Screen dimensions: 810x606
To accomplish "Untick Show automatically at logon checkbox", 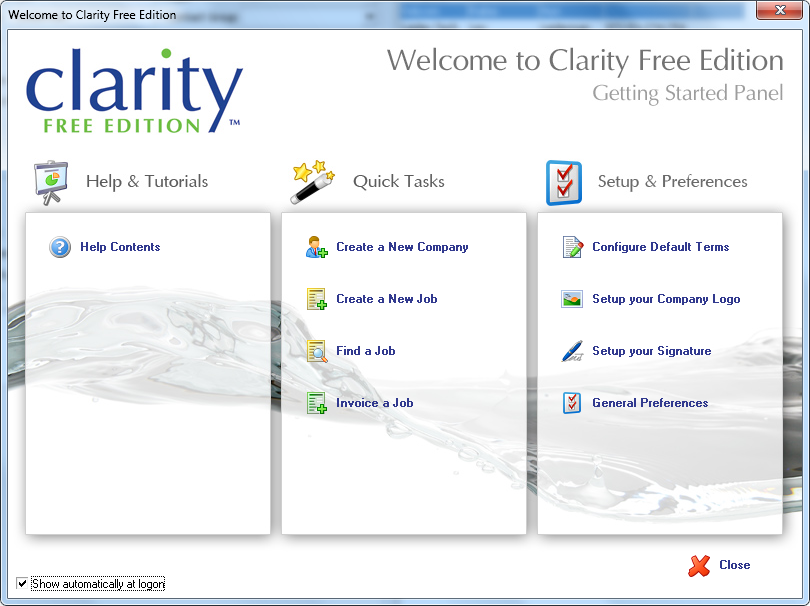I will click(x=22, y=583).
